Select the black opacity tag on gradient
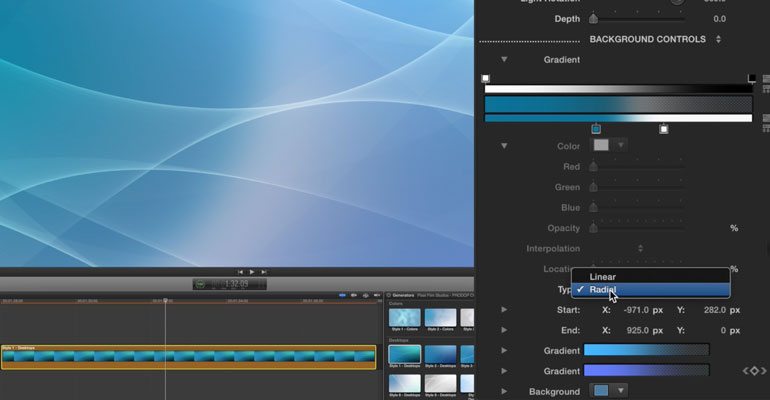Viewport: 770px width, 400px height. tap(752, 79)
